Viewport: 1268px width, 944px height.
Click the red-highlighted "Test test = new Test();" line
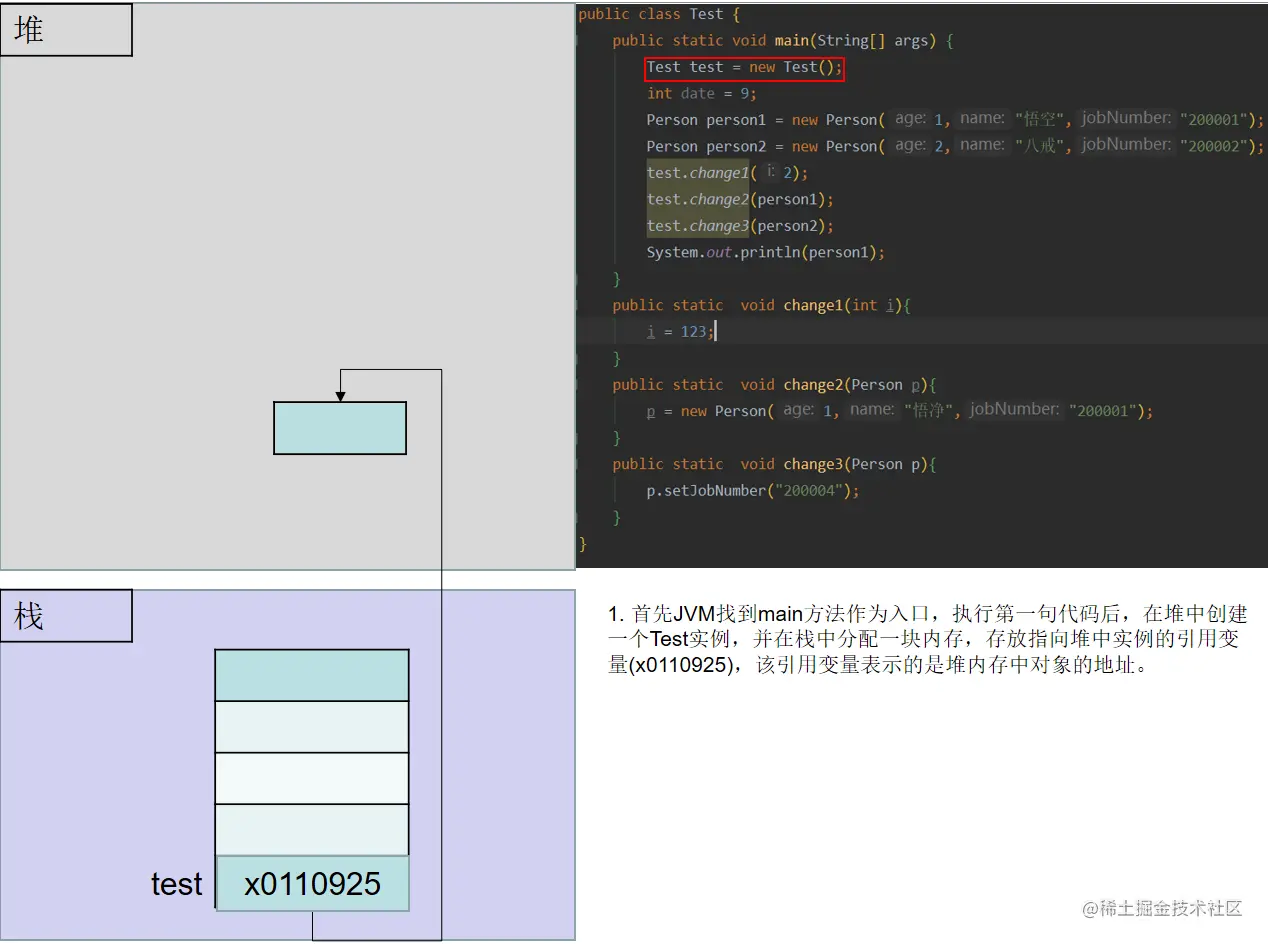pyautogui.click(x=744, y=67)
